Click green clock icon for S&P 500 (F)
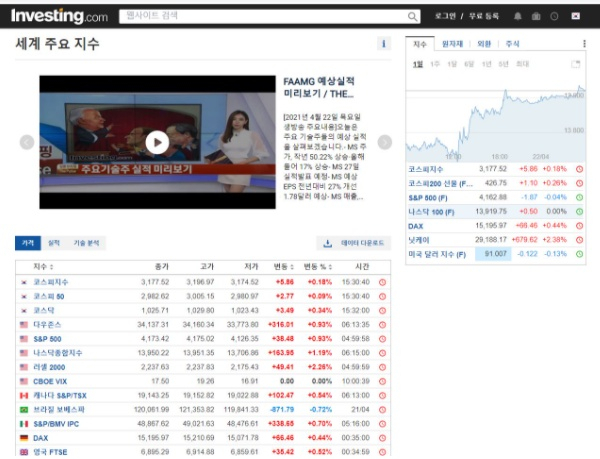The image size is (600, 459). click(x=580, y=197)
